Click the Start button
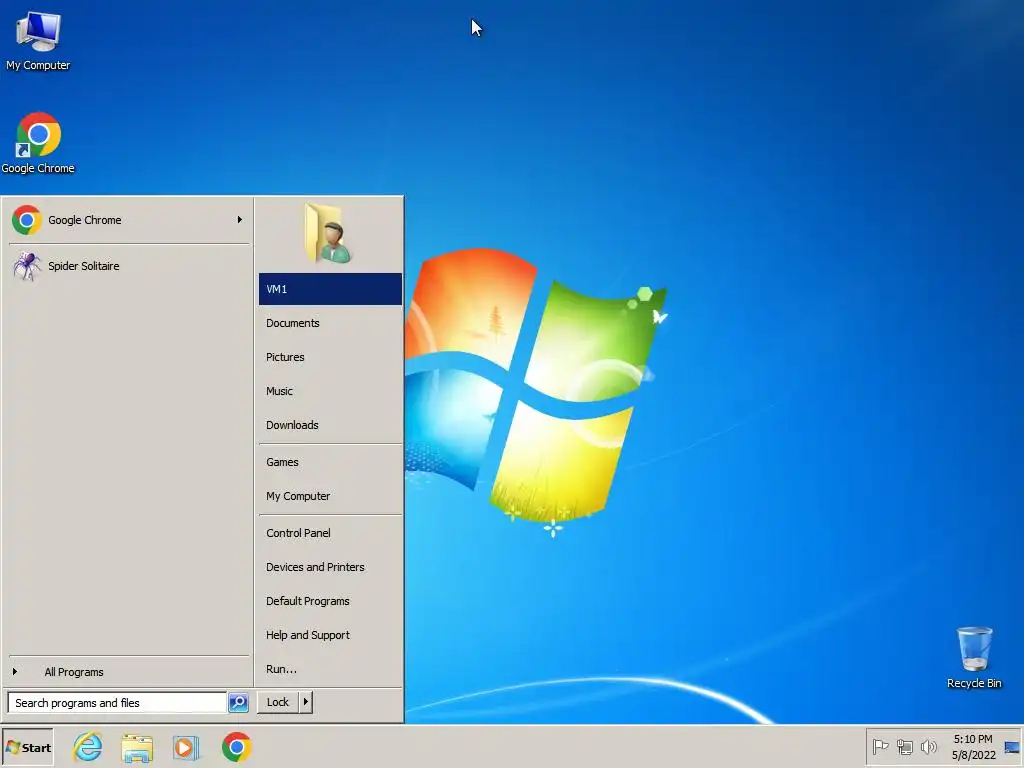This screenshot has width=1024, height=768. [x=27, y=747]
